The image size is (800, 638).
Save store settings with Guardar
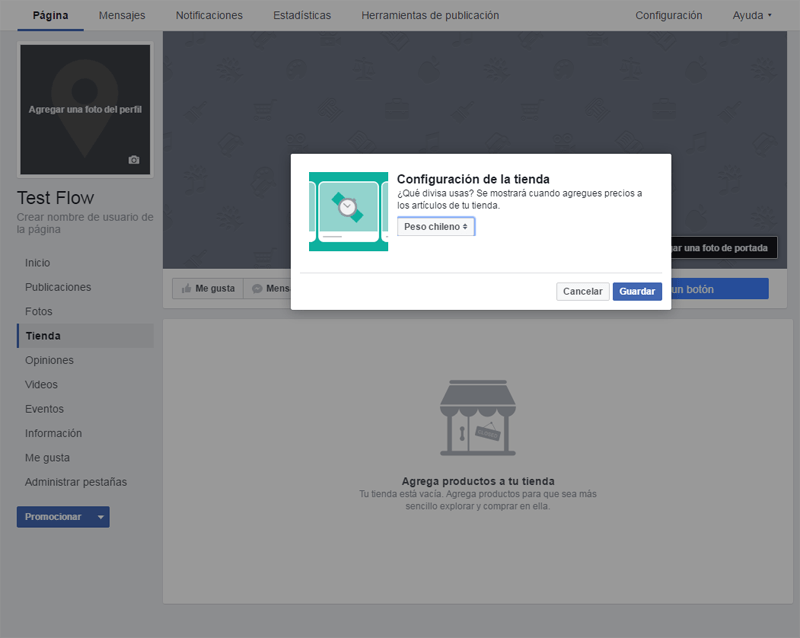coord(637,291)
